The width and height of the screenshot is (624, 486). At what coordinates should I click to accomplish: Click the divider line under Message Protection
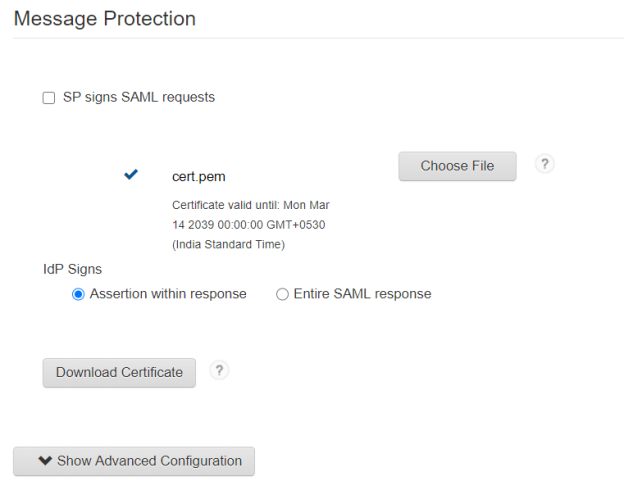pos(312,39)
